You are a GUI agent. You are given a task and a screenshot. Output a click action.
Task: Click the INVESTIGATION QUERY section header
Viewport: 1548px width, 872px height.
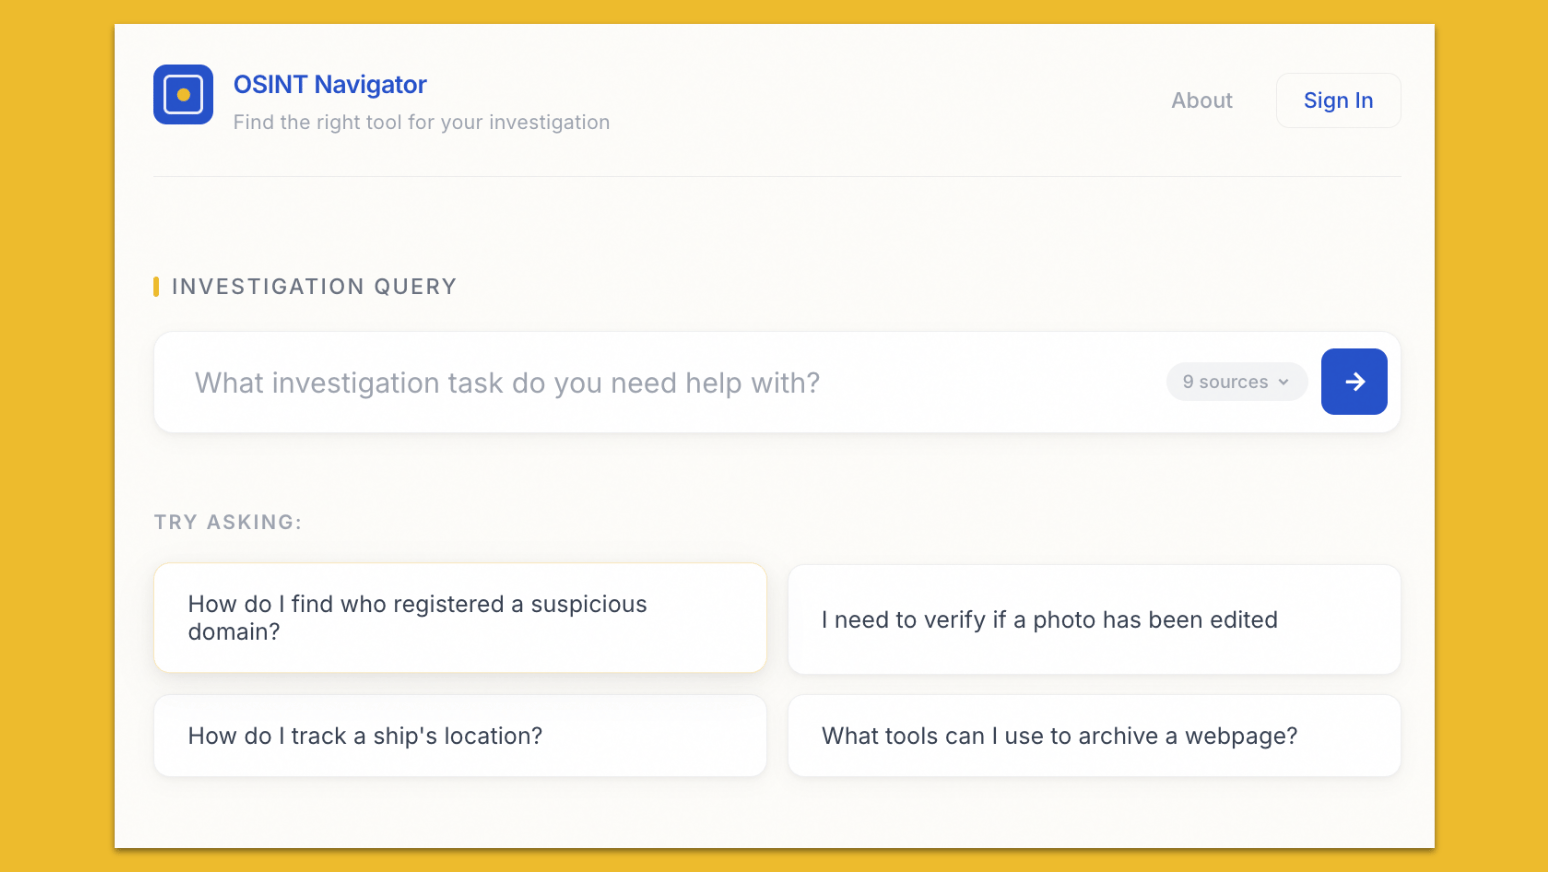click(314, 286)
